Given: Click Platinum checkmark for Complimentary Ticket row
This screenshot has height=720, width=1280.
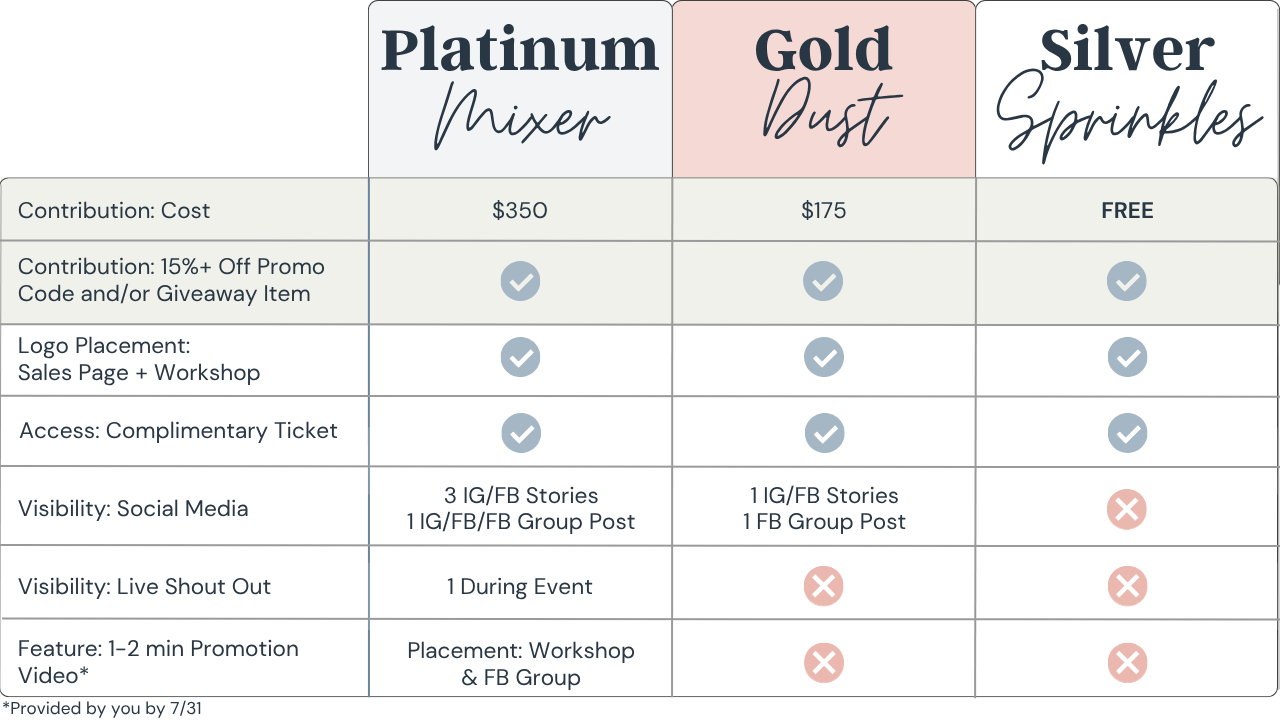Looking at the screenshot, I should 520,433.
